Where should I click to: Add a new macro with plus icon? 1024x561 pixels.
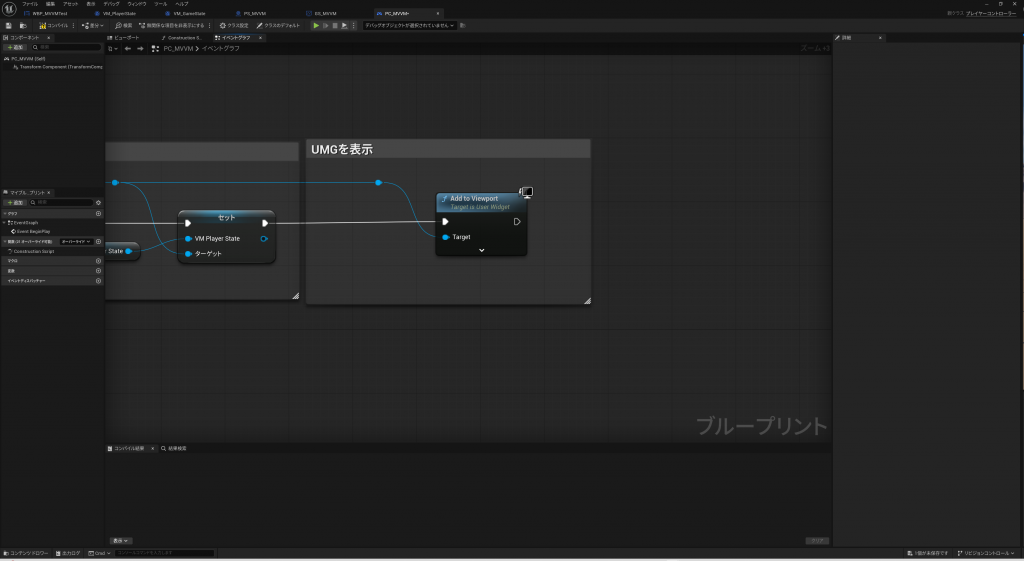[x=98, y=261]
